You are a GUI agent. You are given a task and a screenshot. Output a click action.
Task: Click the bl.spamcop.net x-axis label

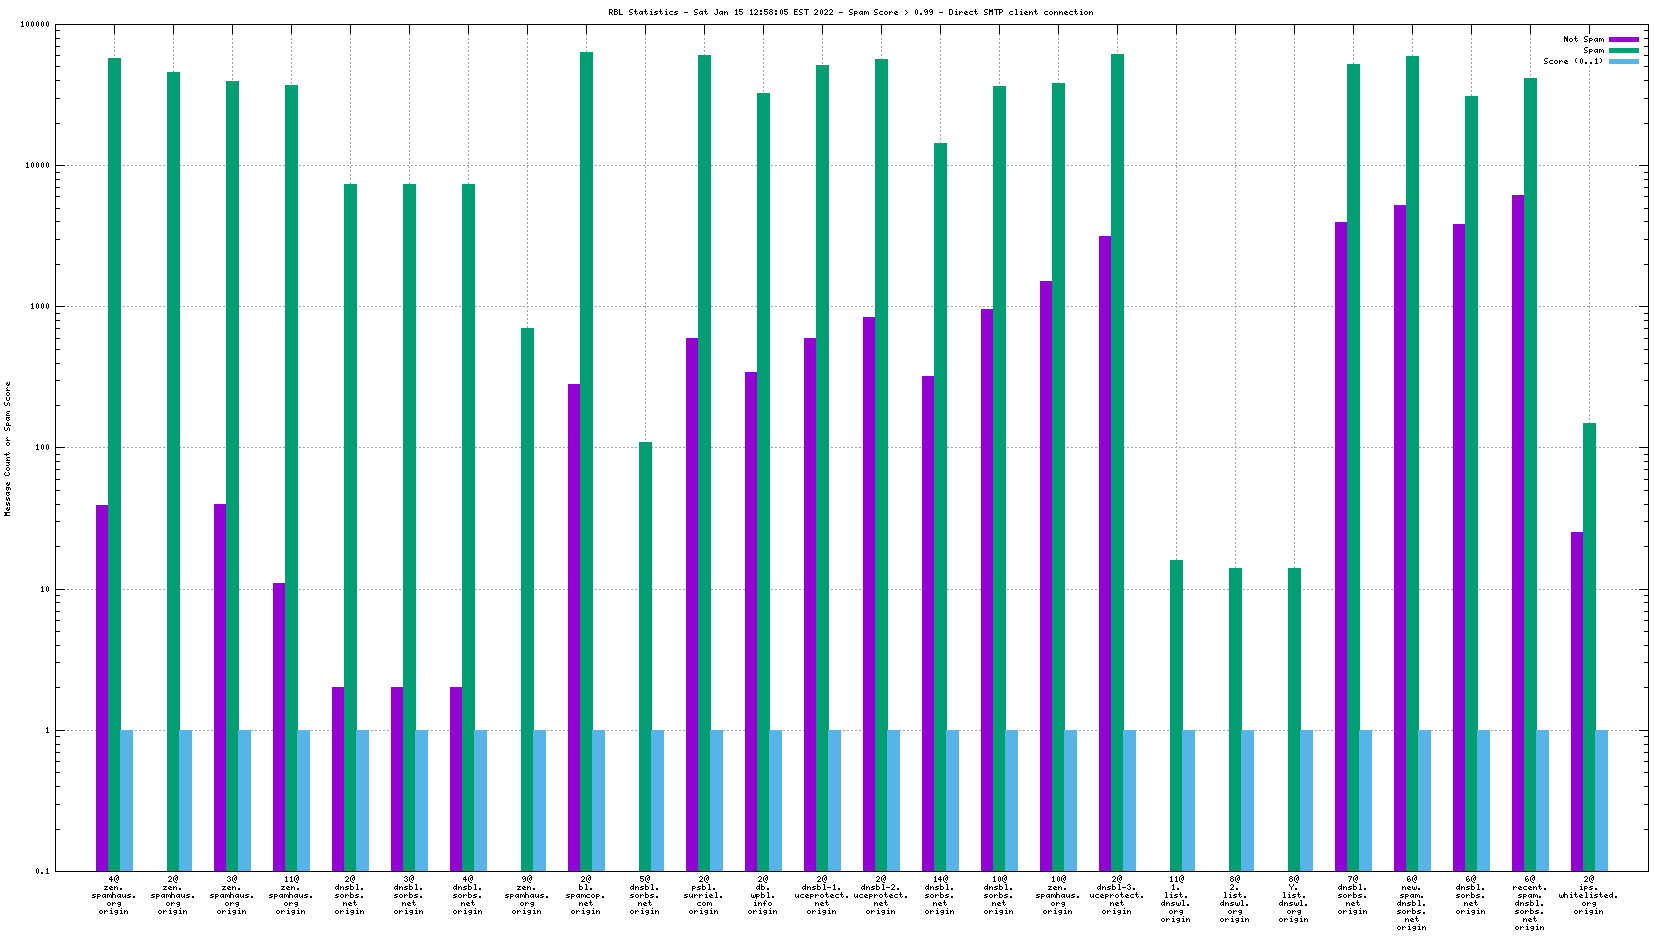(586, 895)
